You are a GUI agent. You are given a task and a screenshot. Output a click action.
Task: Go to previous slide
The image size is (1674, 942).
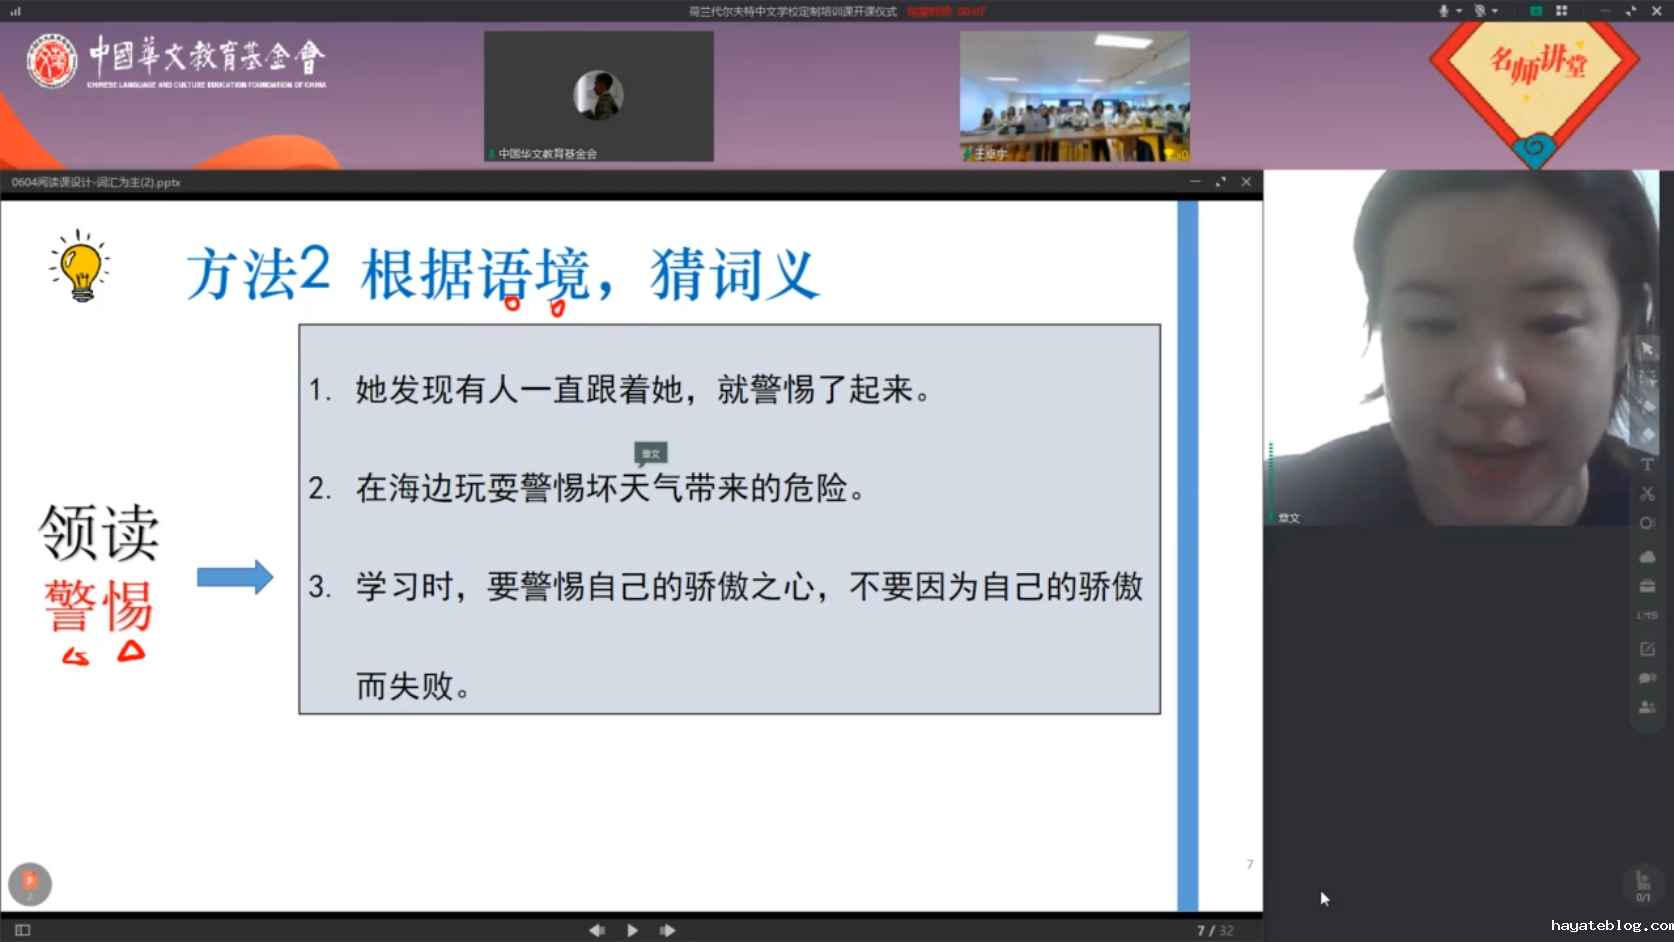597,930
